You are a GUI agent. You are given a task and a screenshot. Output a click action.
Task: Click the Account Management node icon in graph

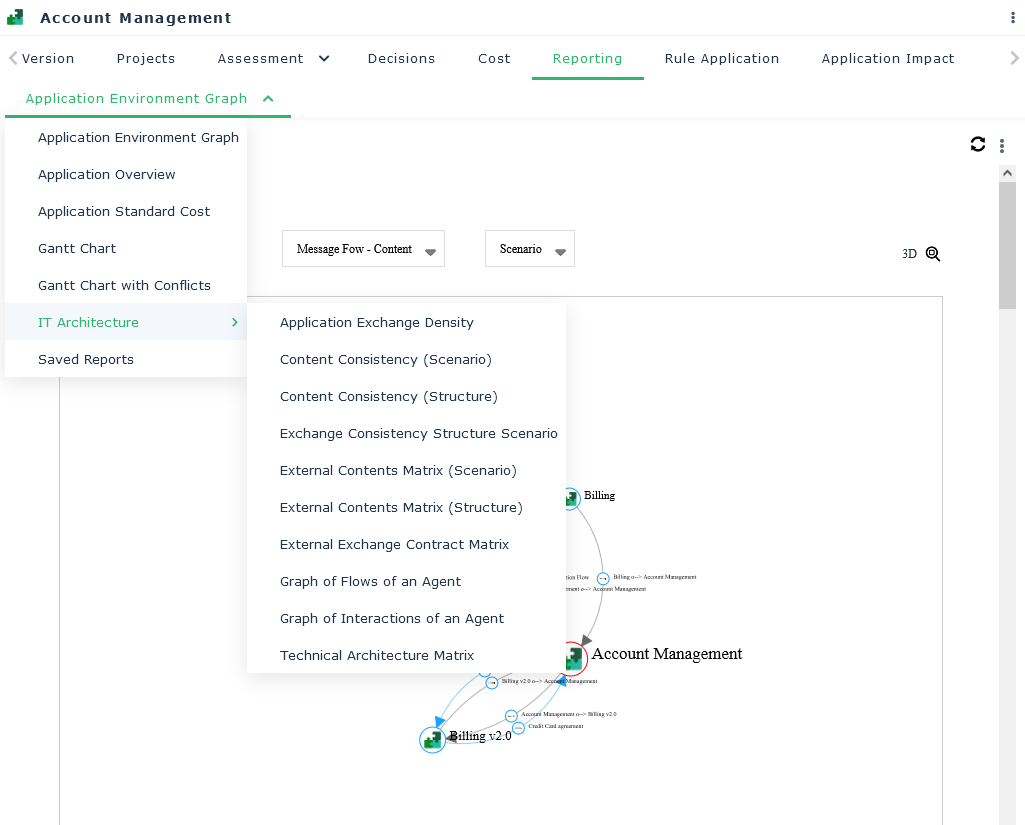tap(574, 658)
